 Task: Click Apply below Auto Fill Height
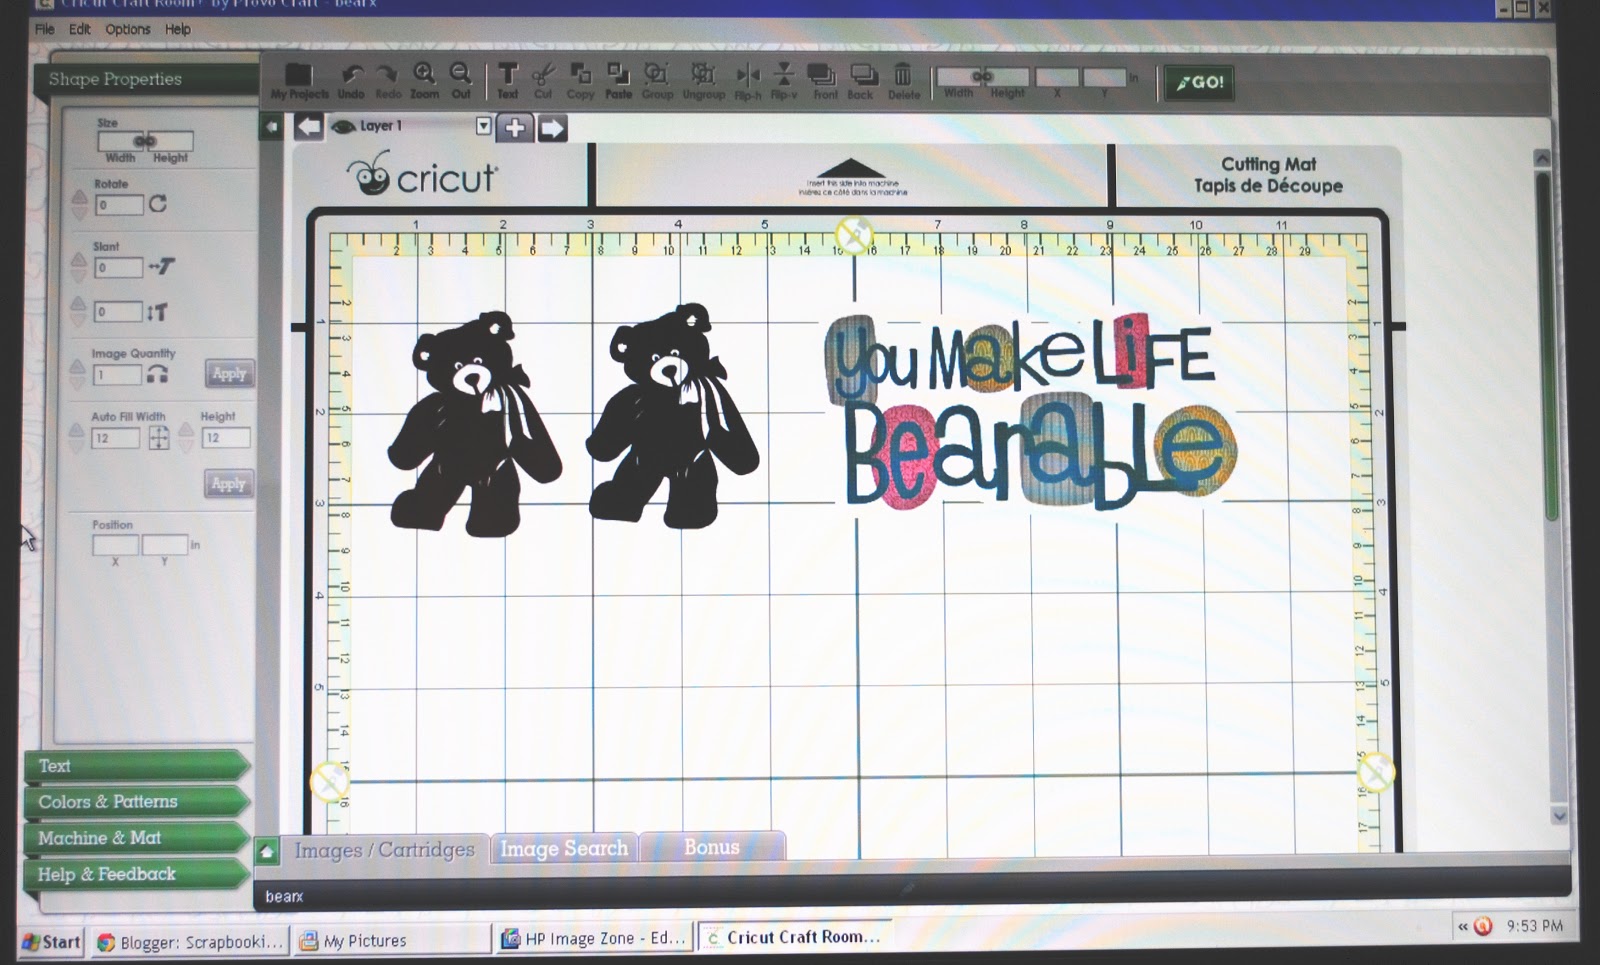click(x=228, y=483)
